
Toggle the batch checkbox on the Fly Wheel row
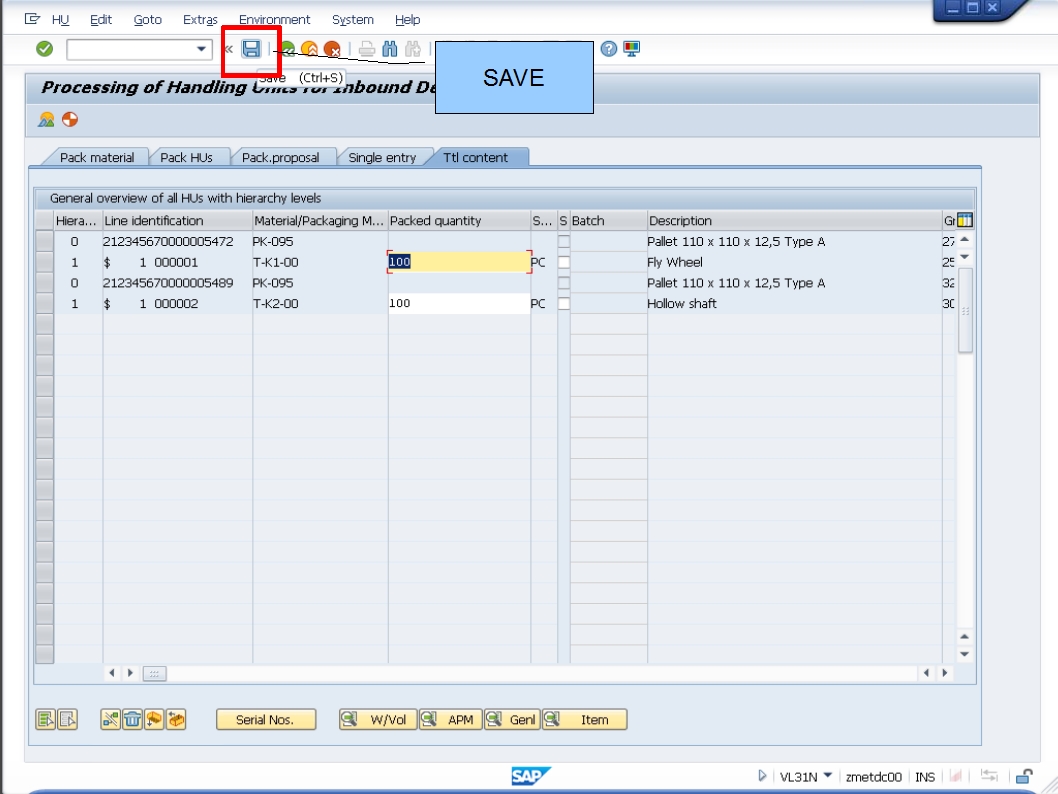pyautogui.click(x=563, y=262)
